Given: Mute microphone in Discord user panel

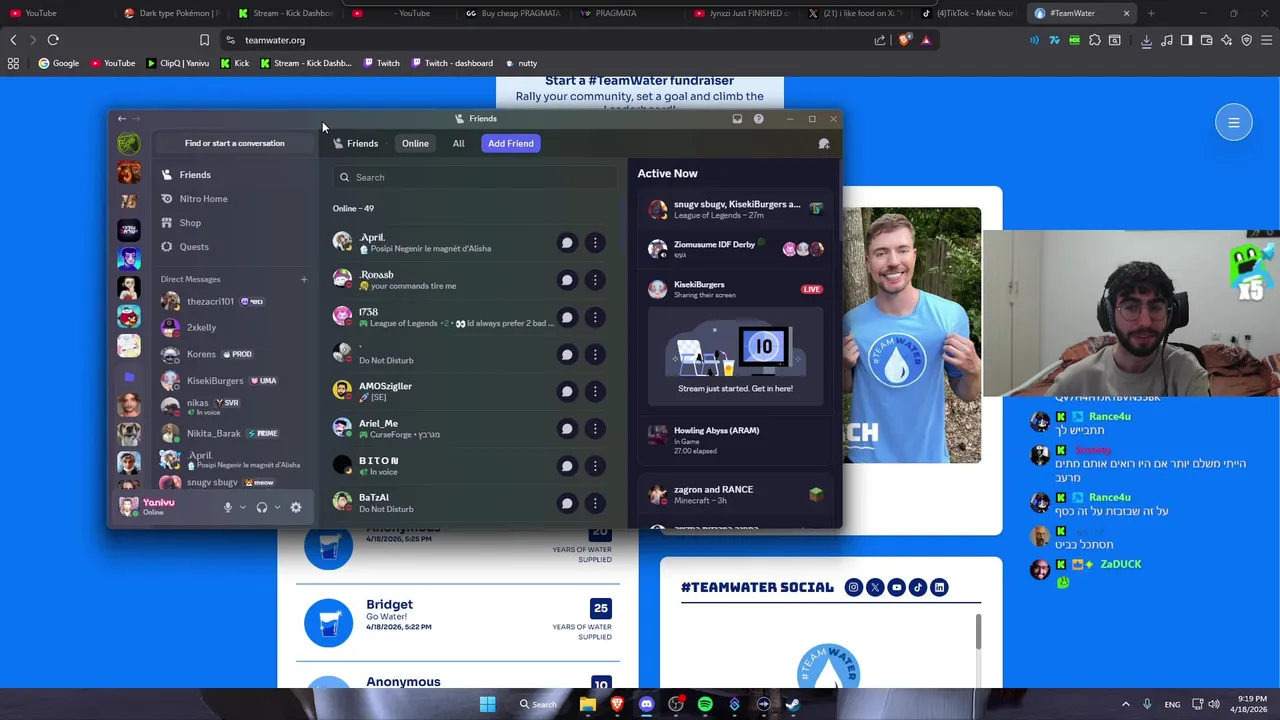Looking at the screenshot, I should tap(228, 507).
